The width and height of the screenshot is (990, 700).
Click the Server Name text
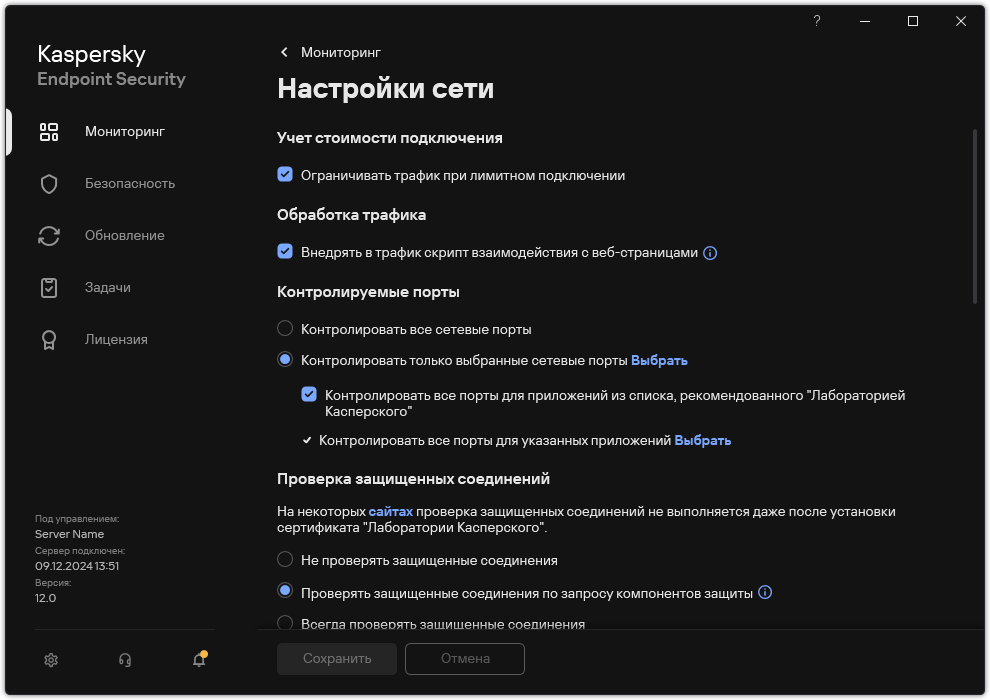69,534
